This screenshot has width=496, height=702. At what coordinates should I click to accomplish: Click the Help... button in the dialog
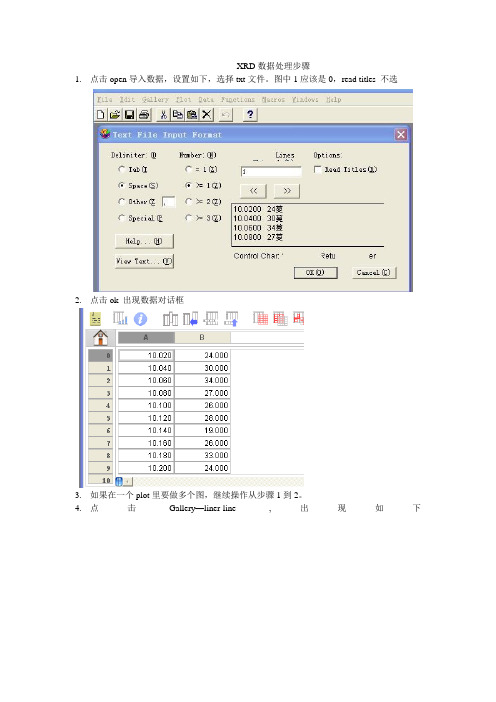[144, 241]
